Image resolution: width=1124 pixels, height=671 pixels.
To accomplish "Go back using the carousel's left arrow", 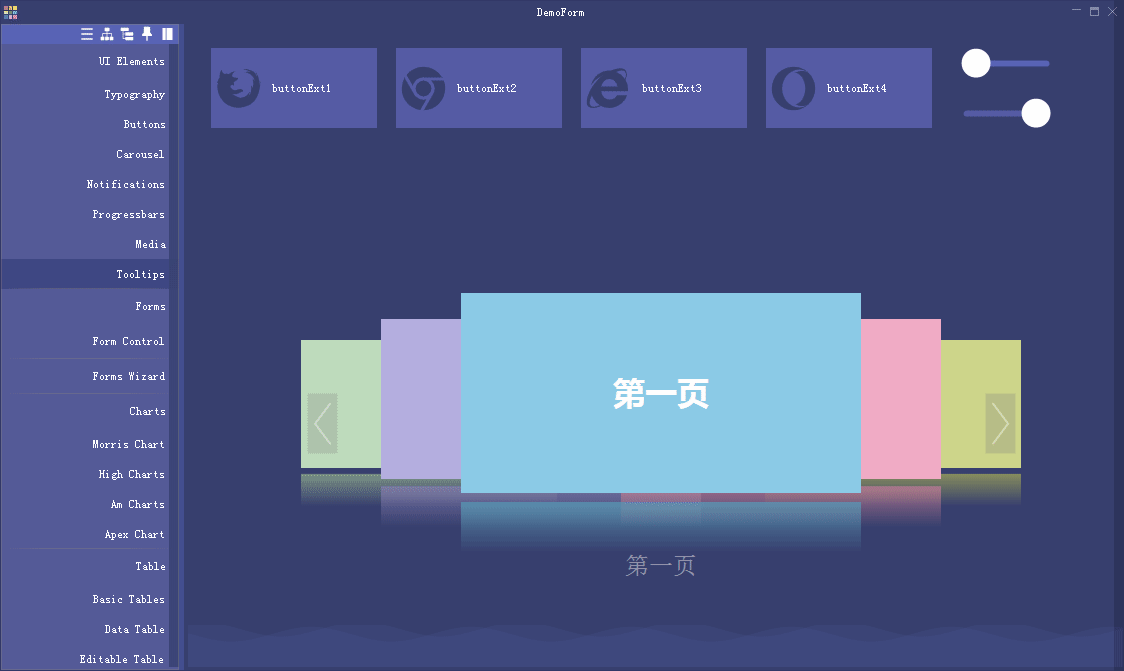I will [x=321, y=424].
